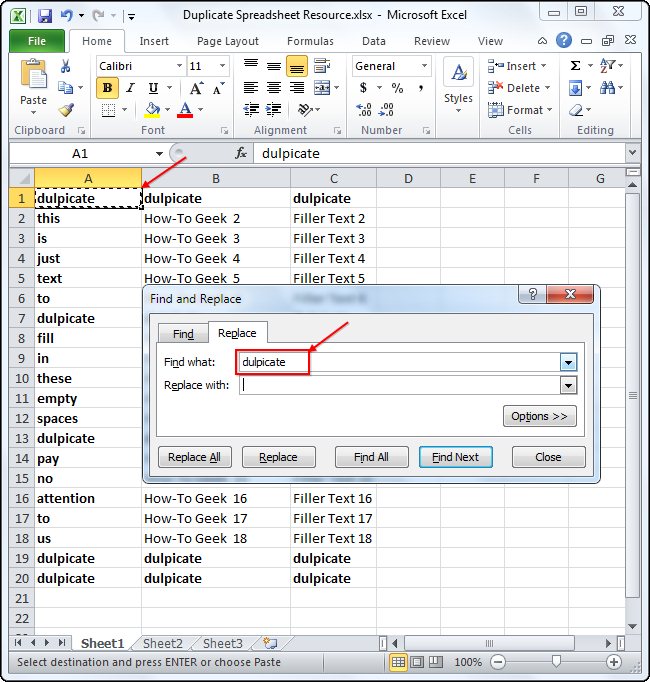Open the File tab

(x=37, y=41)
